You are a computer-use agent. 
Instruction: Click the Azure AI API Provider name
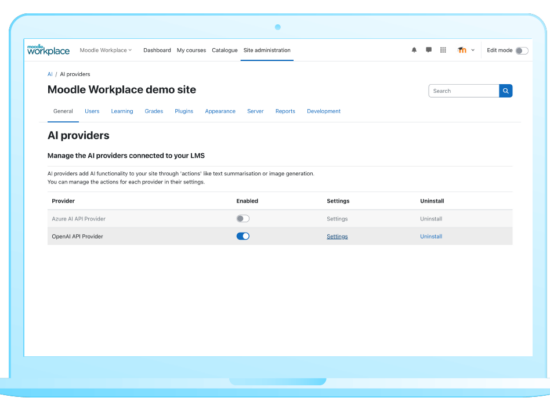pyautogui.click(x=79, y=219)
